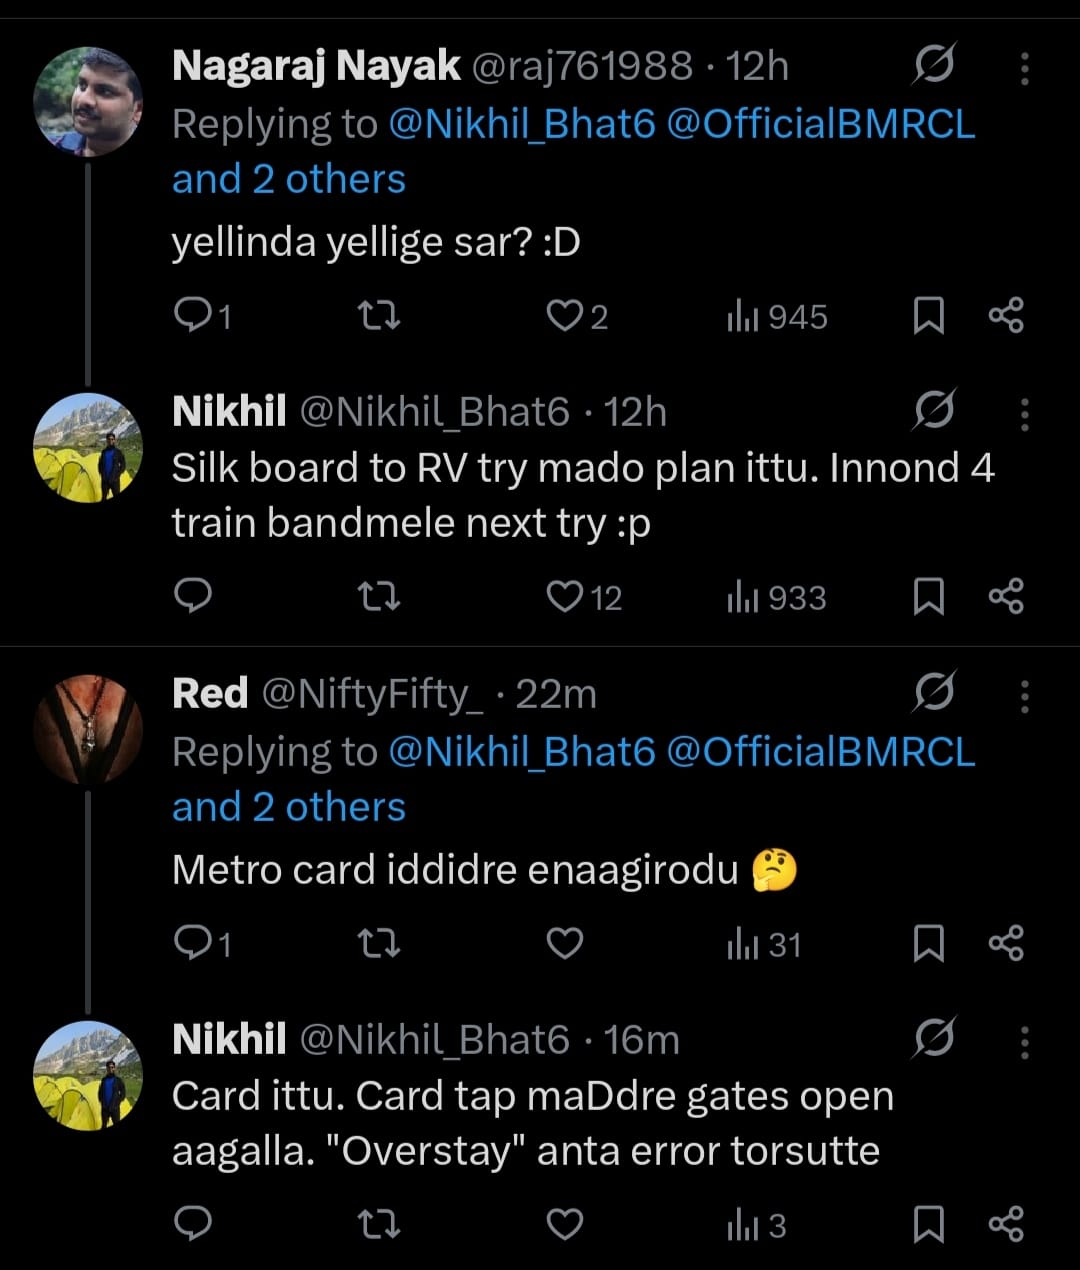Screen dimensions: 1080x1270
Task: Open Nagaraj Nayak's profile picture
Action: tap(88, 102)
